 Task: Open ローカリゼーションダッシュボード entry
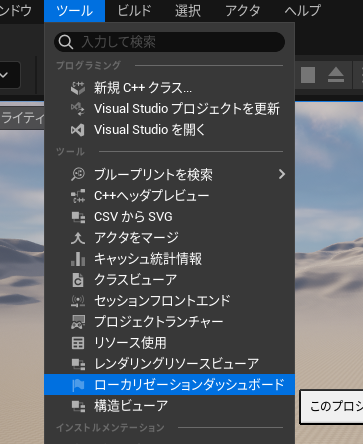(169, 385)
